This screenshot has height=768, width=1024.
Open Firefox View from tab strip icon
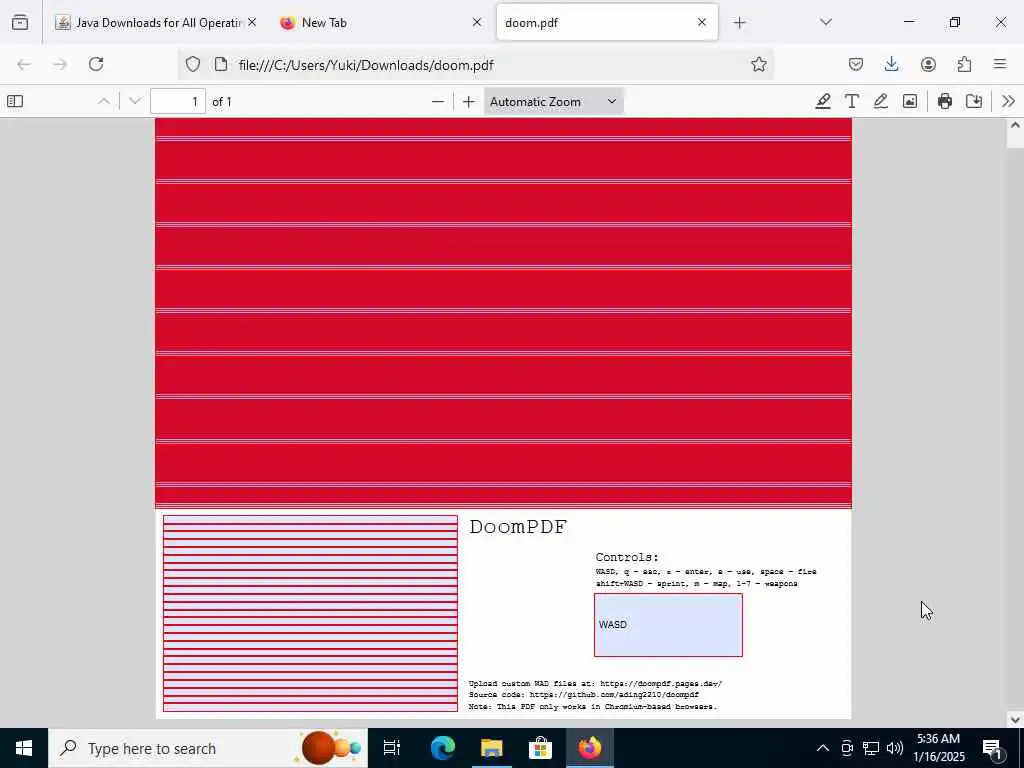tap(20, 23)
